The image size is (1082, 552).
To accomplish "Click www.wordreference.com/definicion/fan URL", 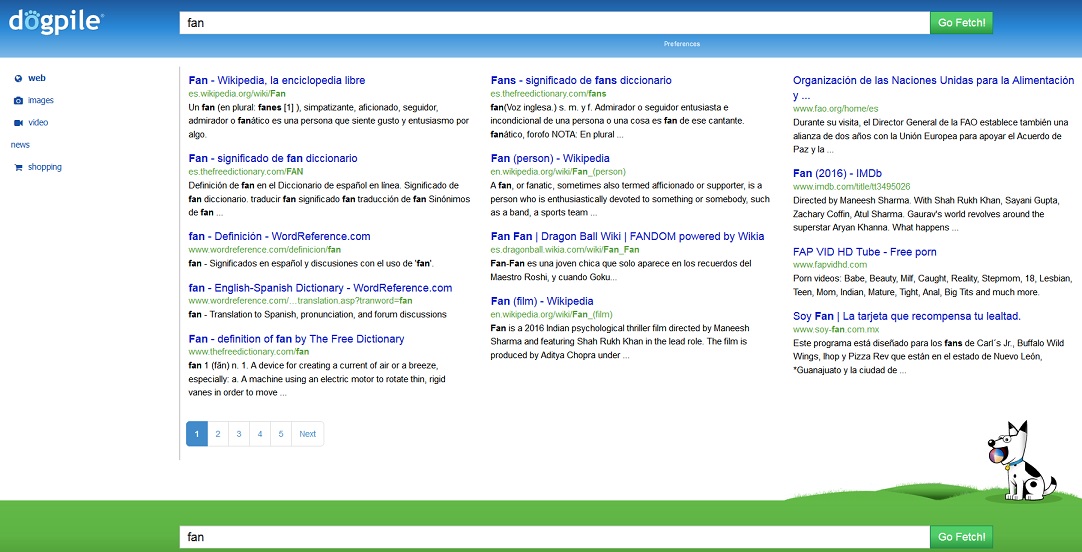I will pyautogui.click(x=265, y=249).
